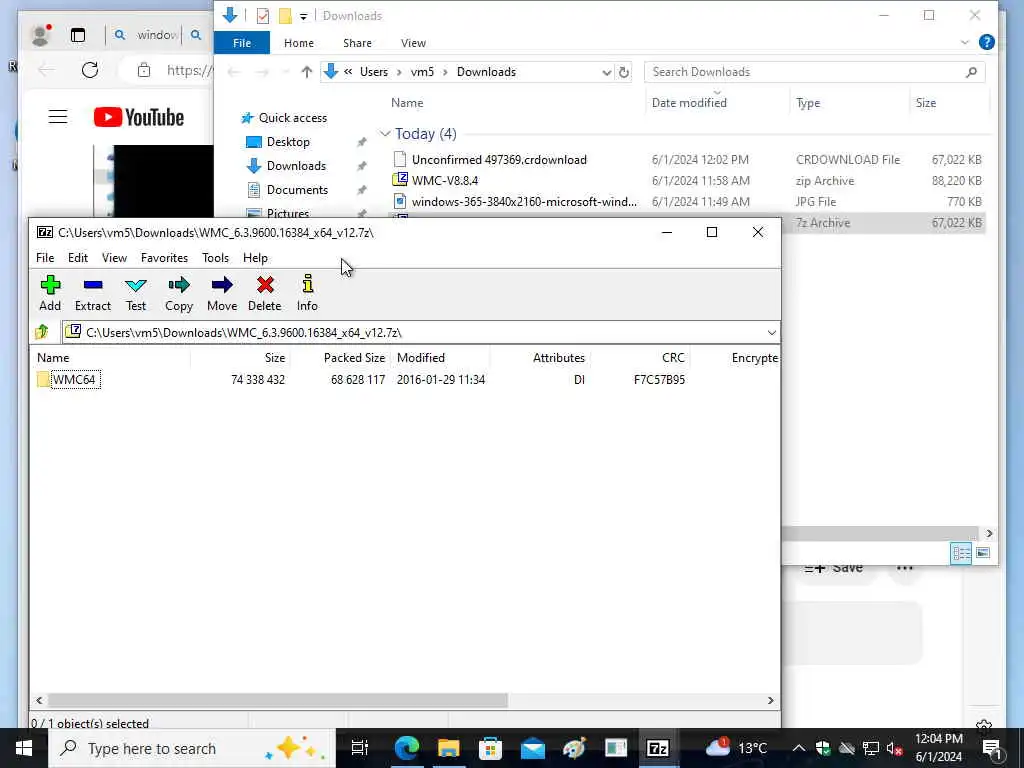Switch Explorer to large icons view
1024x768 pixels.
click(983, 553)
